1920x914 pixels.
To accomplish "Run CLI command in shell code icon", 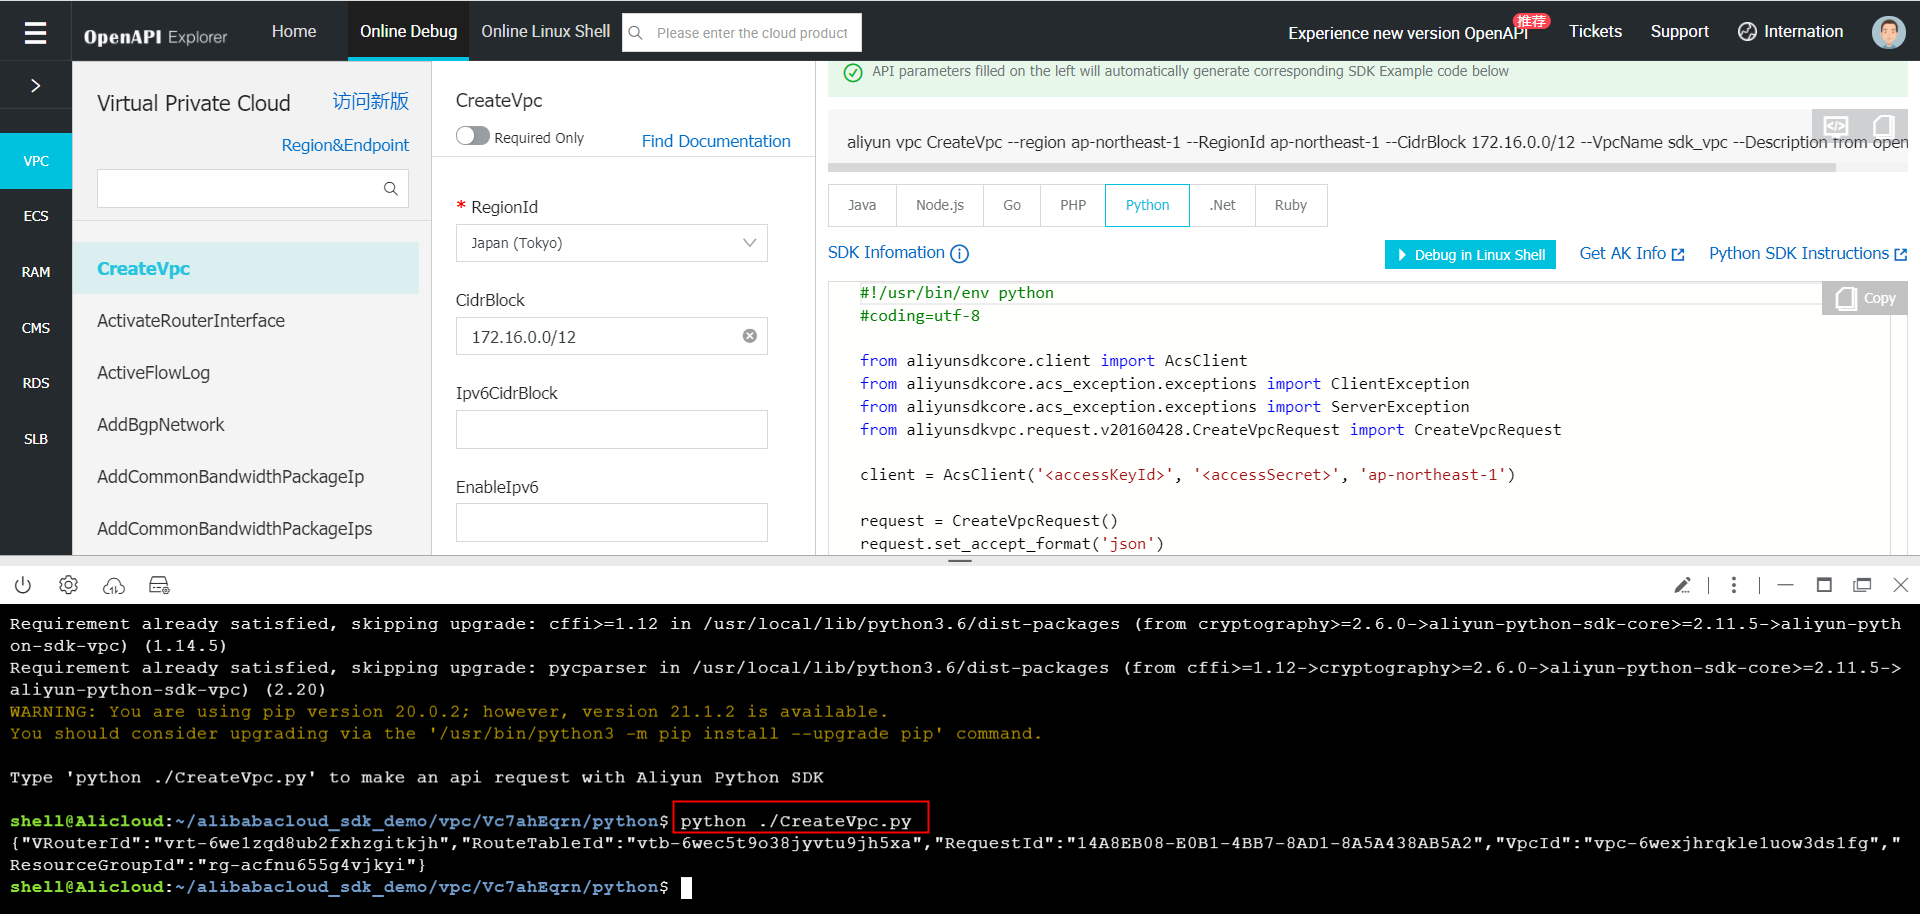I will tap(1836, 126).
